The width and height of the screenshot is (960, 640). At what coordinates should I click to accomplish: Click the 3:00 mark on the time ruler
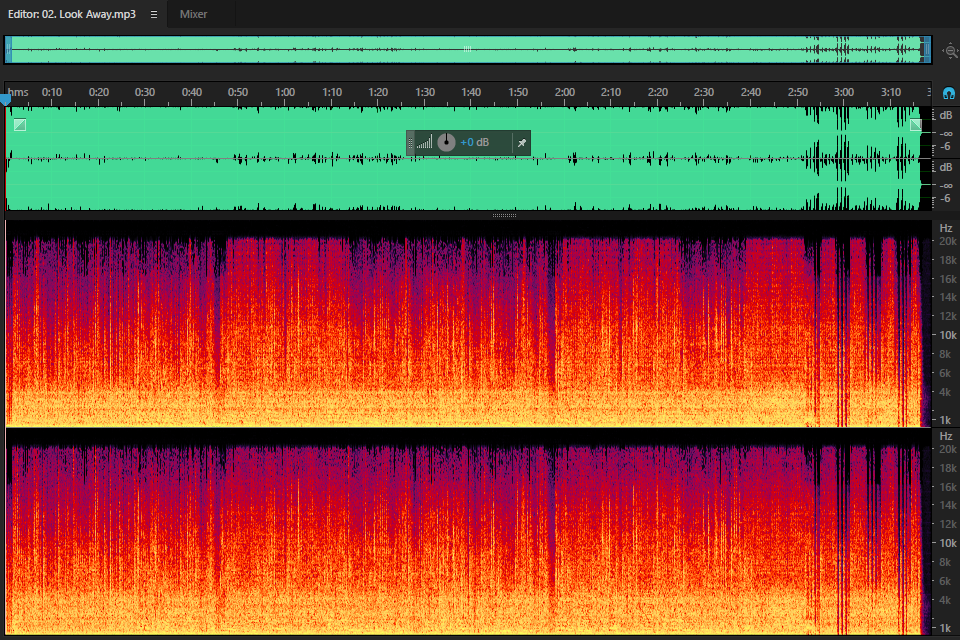point(844,92)
